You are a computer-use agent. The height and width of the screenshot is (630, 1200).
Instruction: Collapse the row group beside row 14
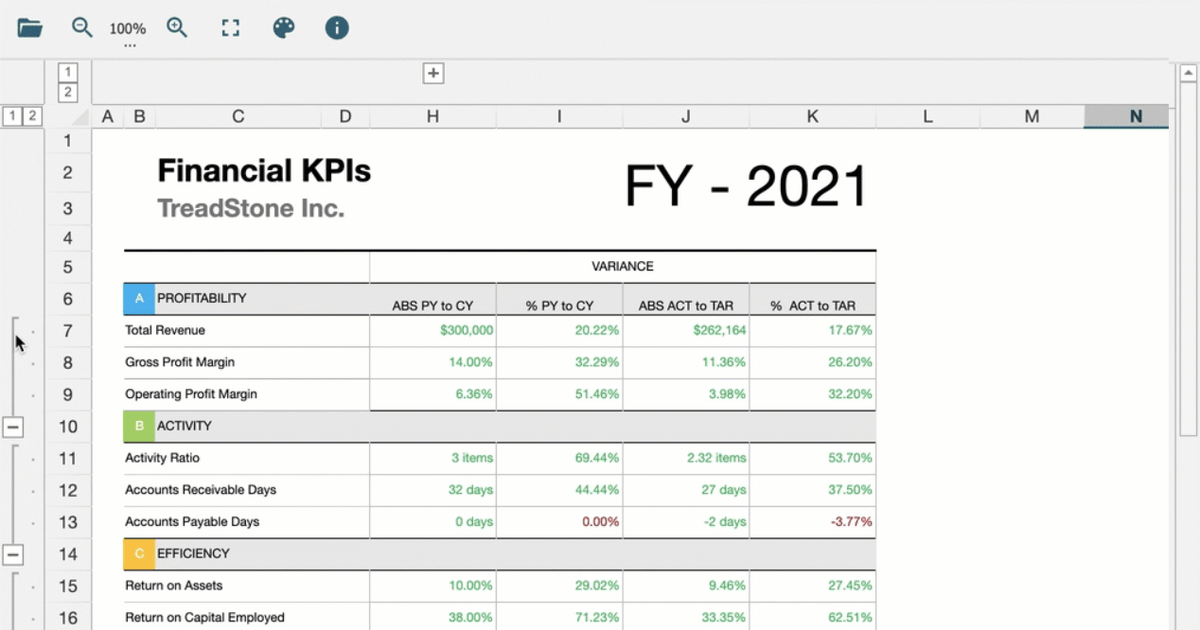13,554
